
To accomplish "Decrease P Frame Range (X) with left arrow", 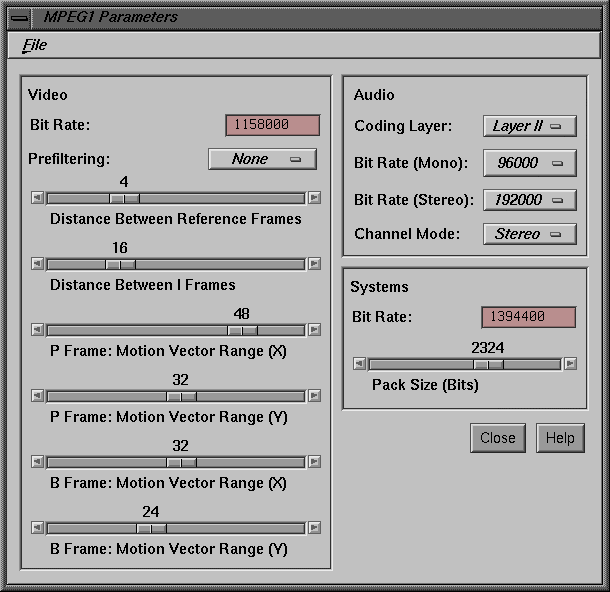I will pos(38,330).
